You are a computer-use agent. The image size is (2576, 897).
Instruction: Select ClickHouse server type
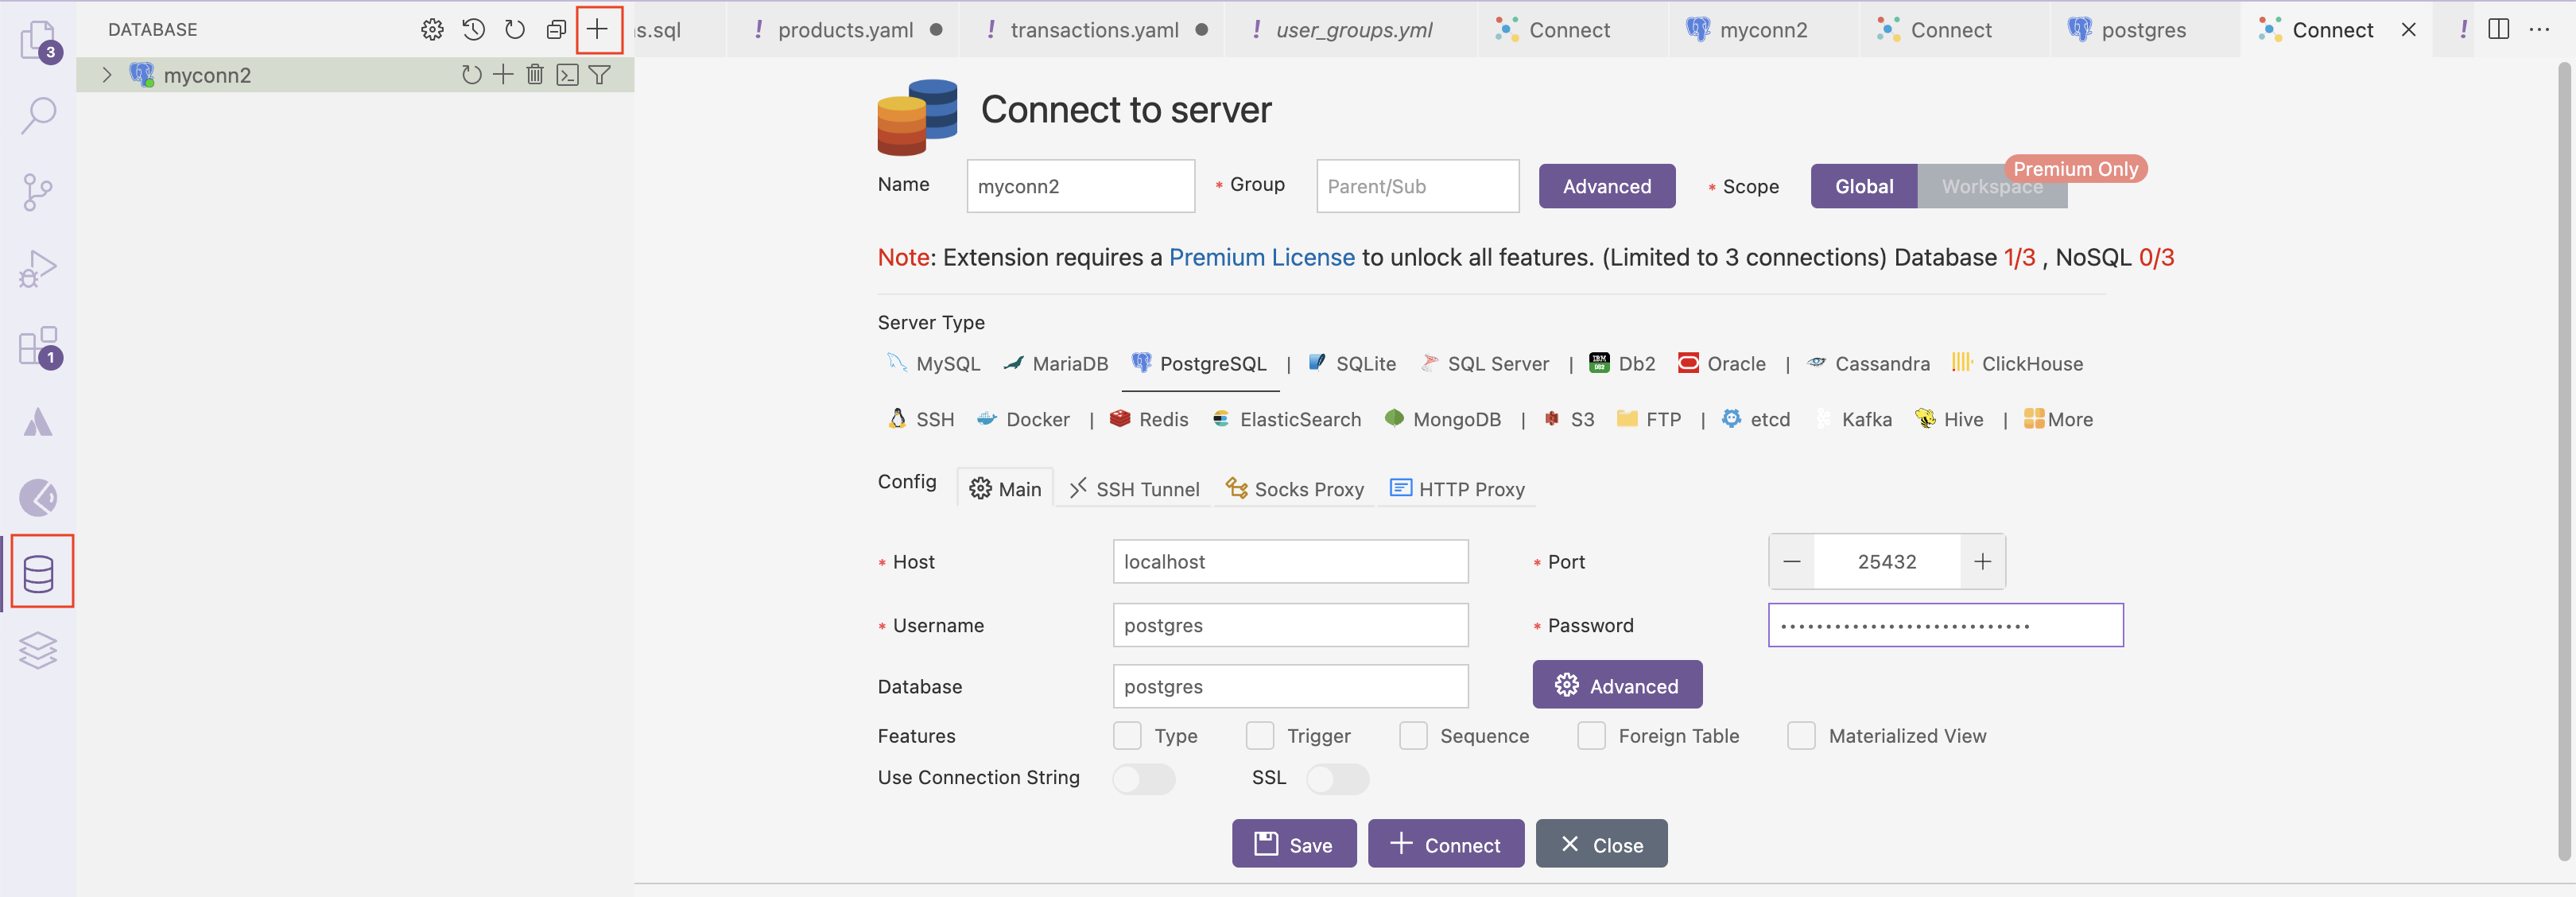tap(2017, 363)
